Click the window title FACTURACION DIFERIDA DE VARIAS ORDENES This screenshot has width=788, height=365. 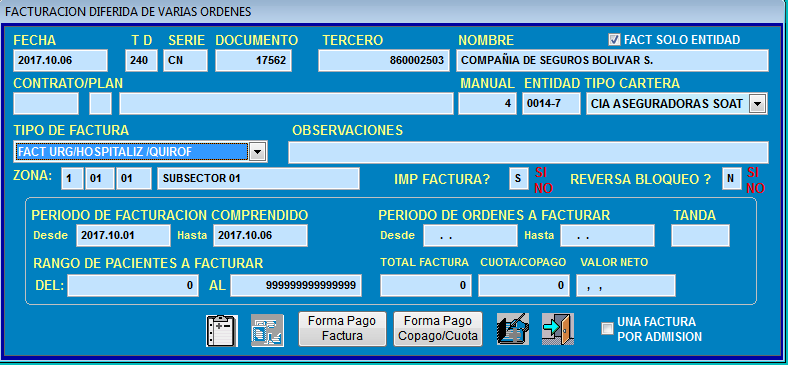click(128, 12)
